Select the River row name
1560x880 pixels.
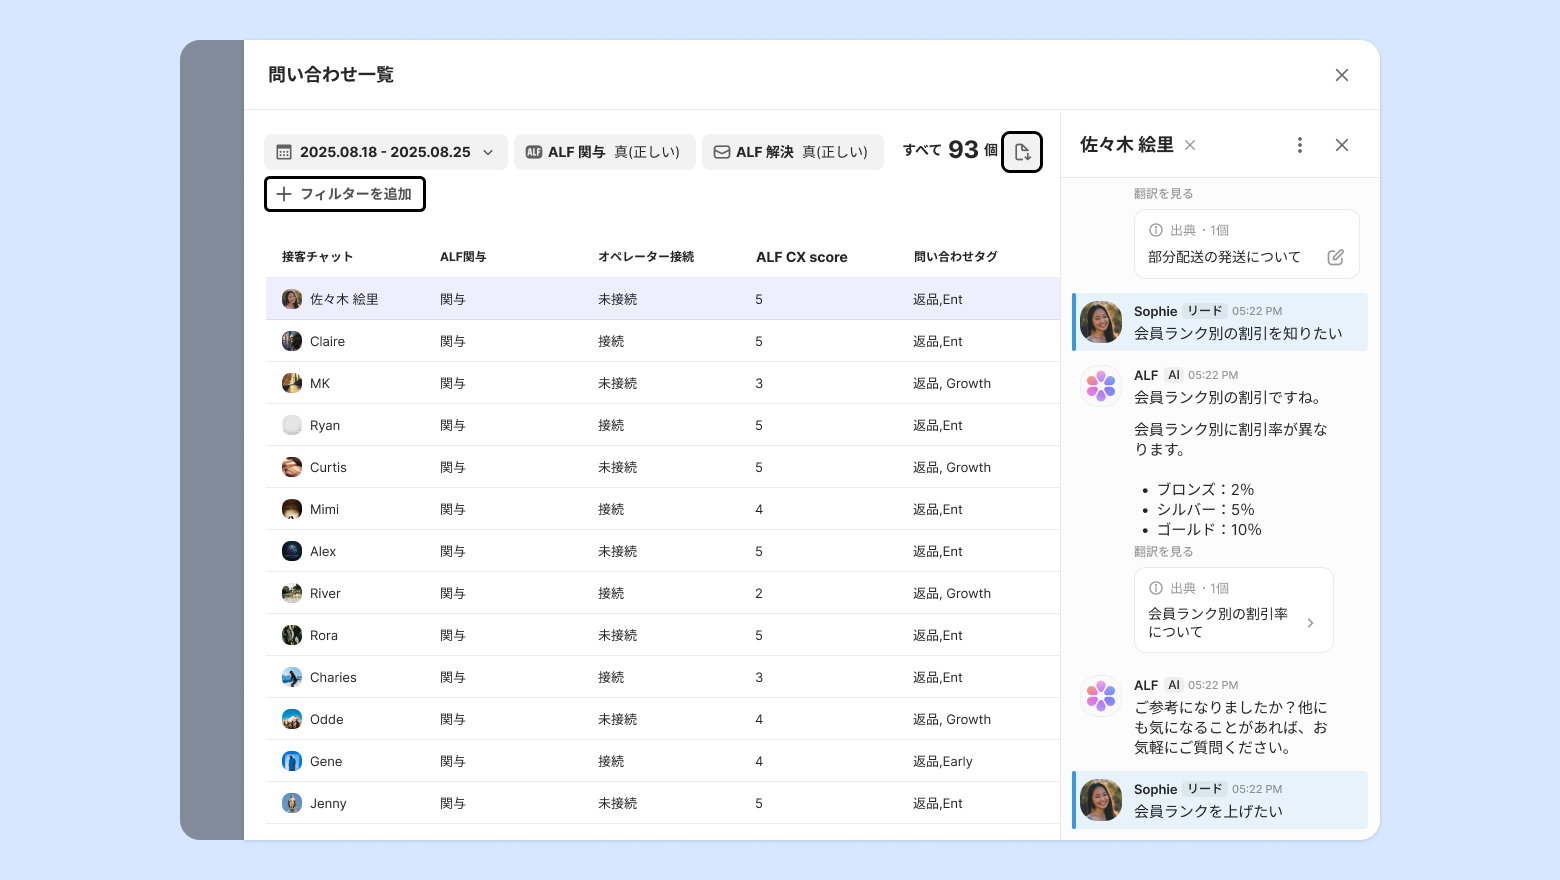point(325,593)
